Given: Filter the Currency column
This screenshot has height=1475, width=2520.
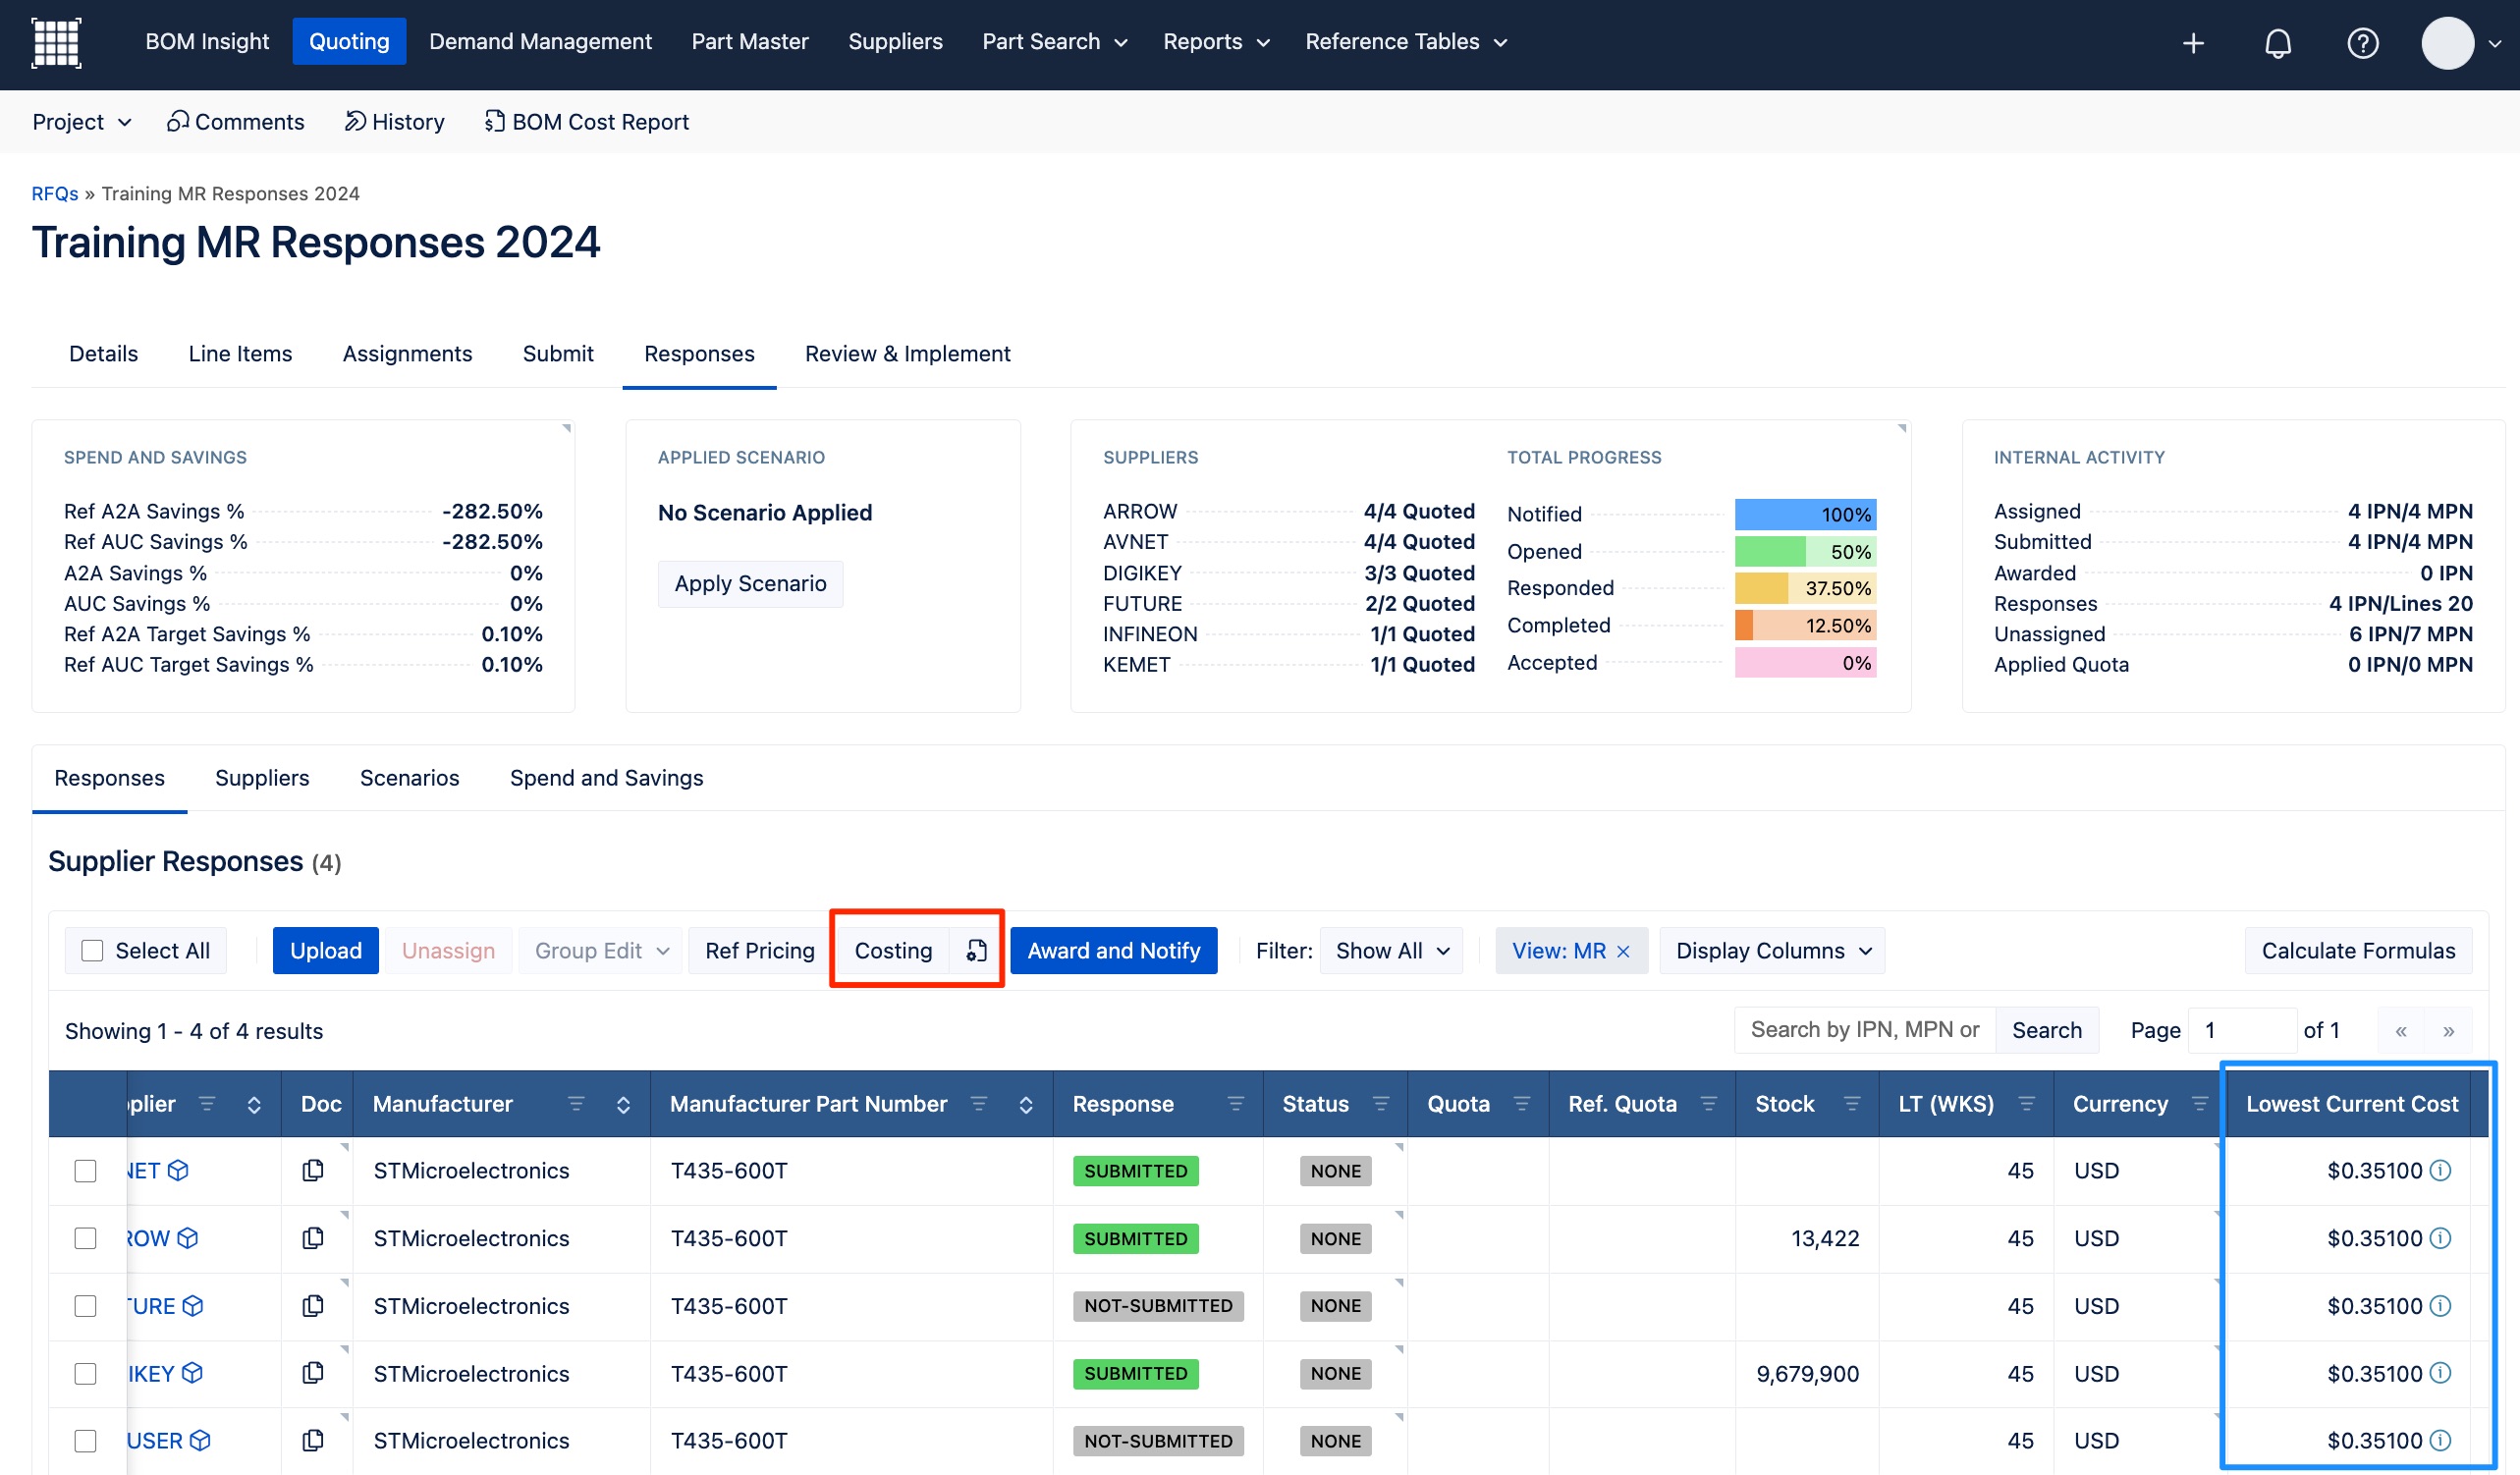Looking at the screenshot, I should pyautogui.click(x=2200, y=1104).
